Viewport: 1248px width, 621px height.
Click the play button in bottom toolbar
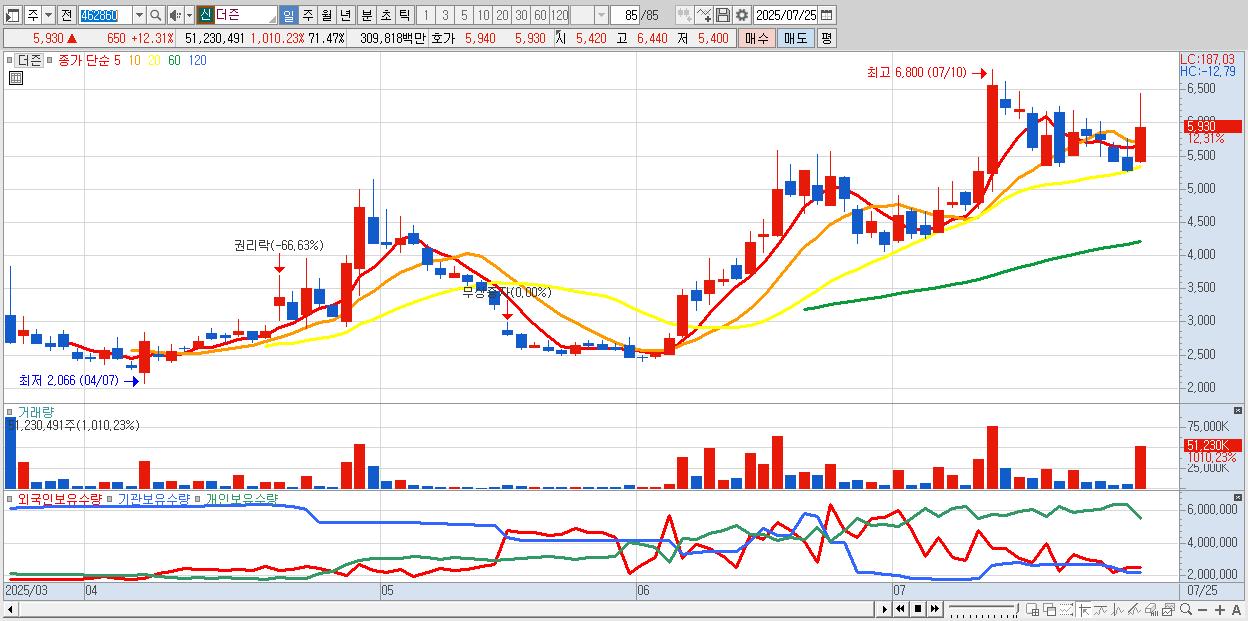[885, 609]
